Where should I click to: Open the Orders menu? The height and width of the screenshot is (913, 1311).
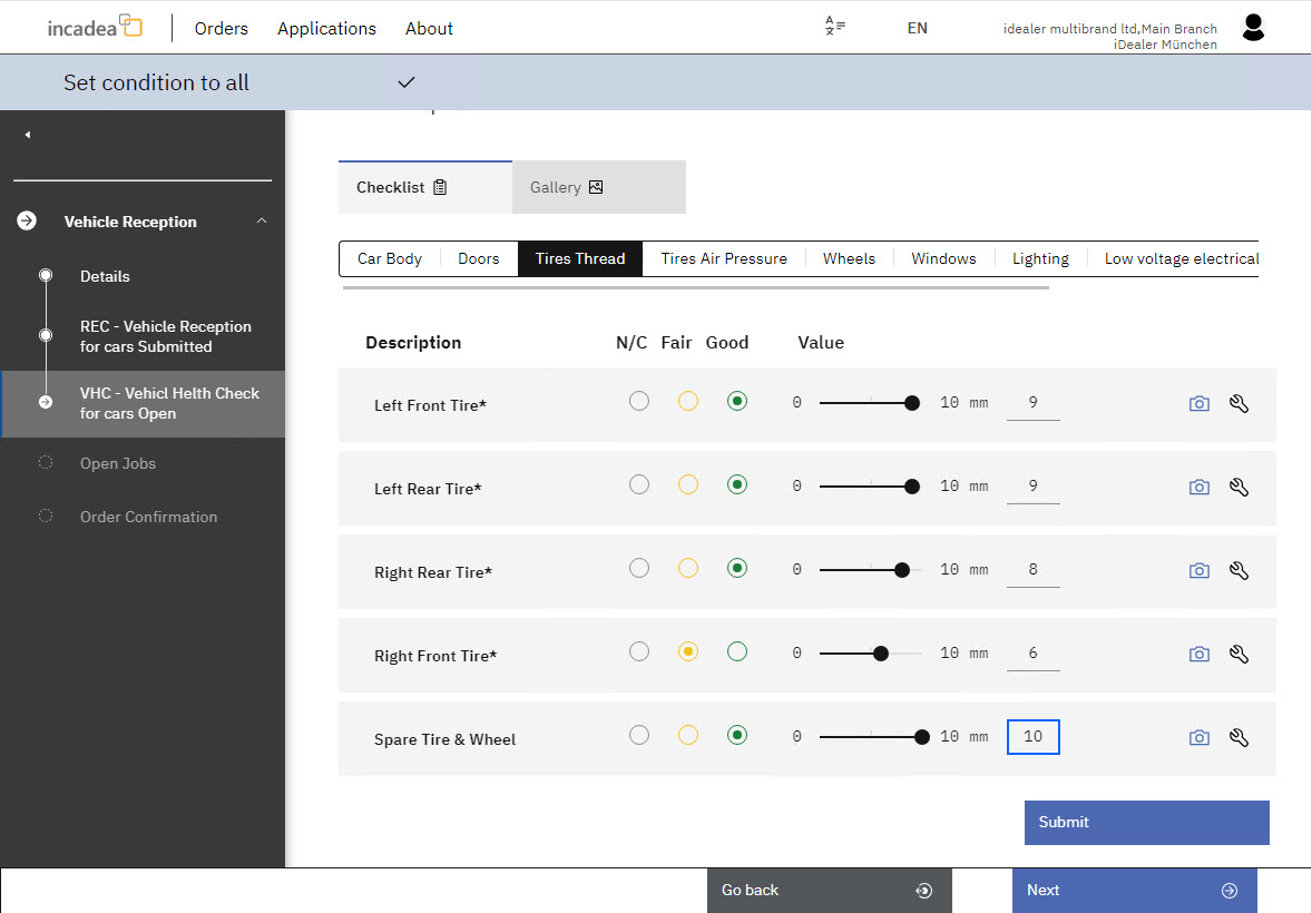click(220, 28)
